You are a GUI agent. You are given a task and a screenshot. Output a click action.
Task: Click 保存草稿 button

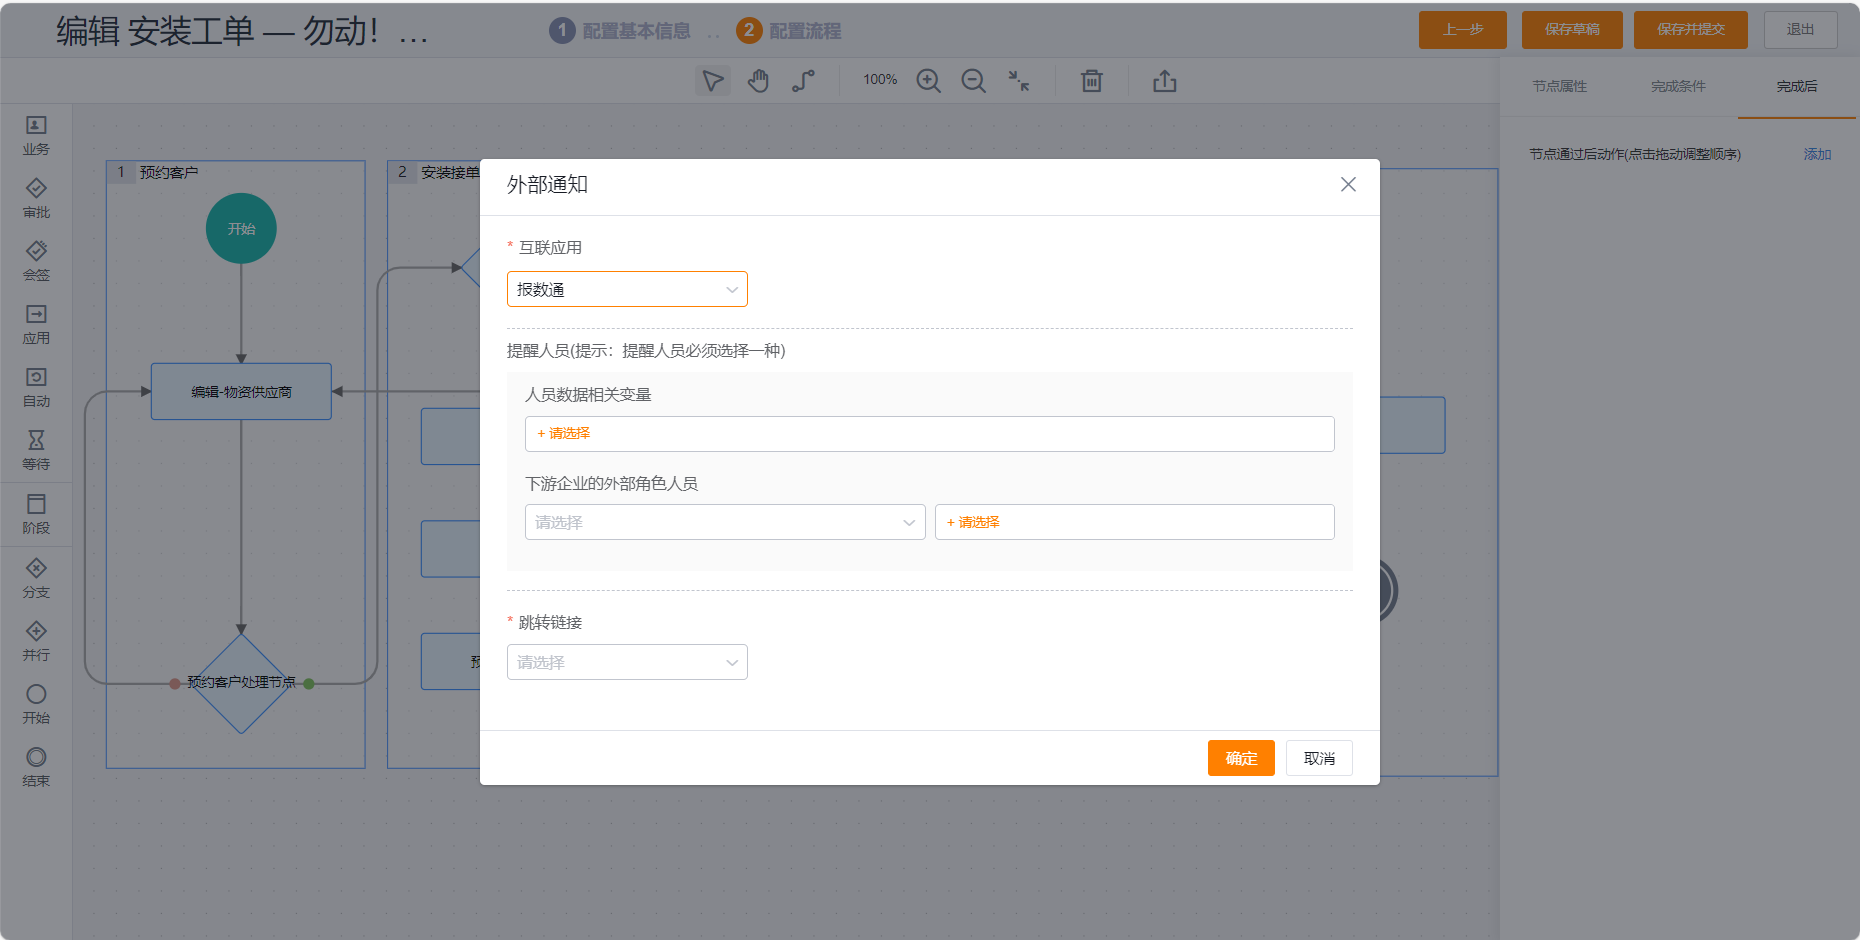1572,30
